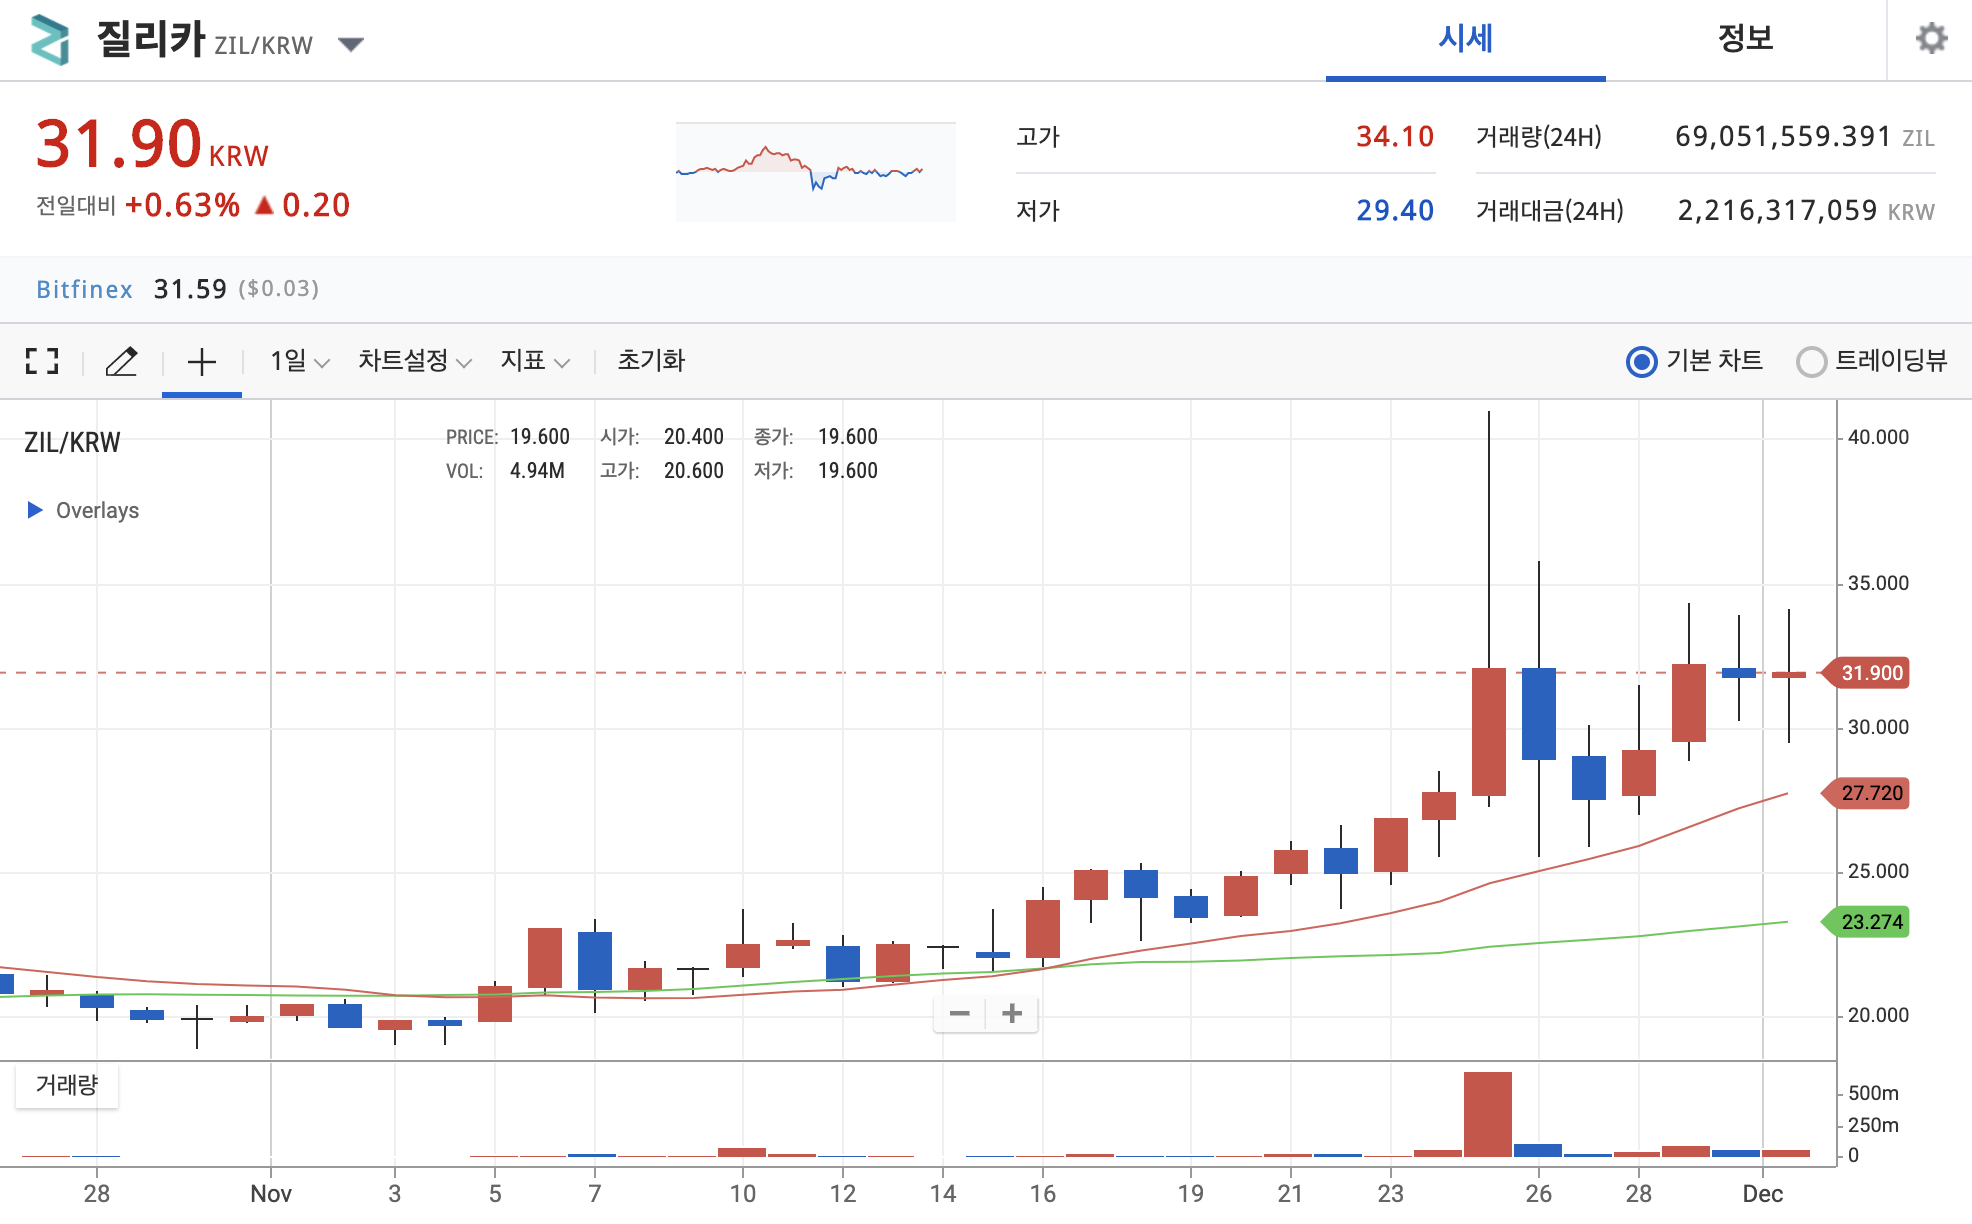1972x1224 pixels.
Task: Click the Bitfinex exchange link
Action: (x=84, y=289)
